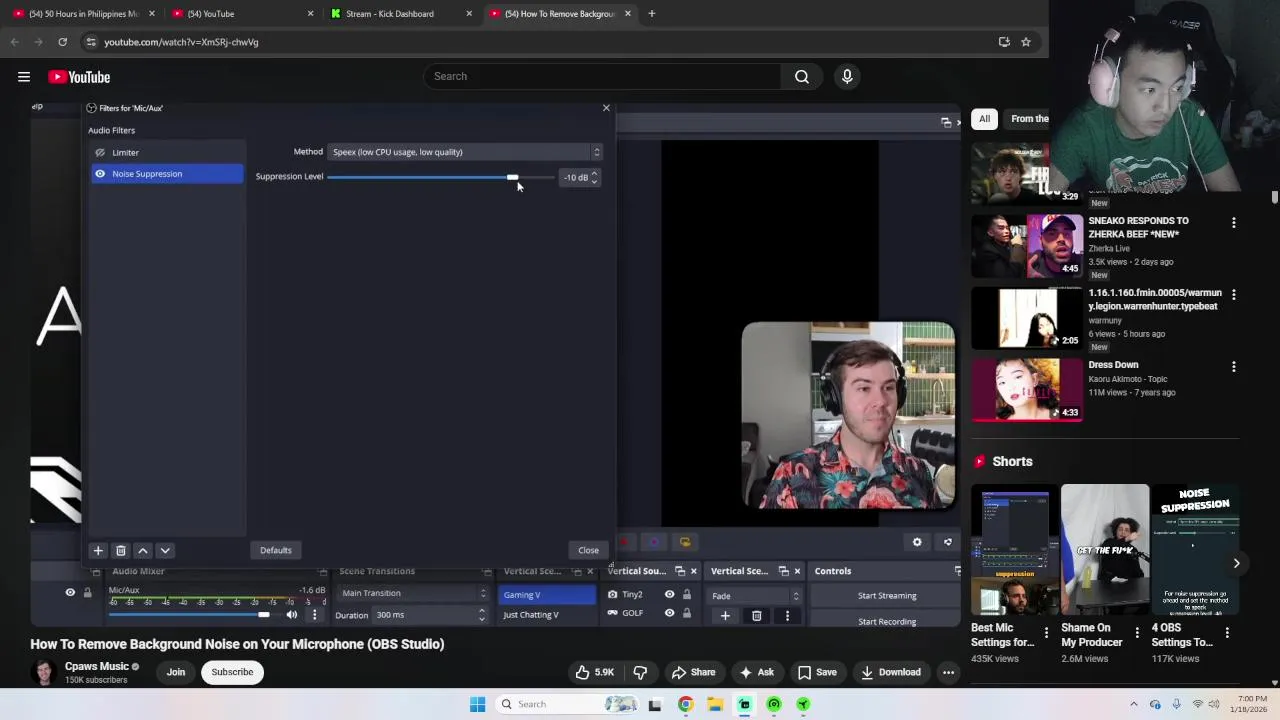Screen dimensions: 1280x720
Task: Dislike the video with thumbs down
Action: 640,672
